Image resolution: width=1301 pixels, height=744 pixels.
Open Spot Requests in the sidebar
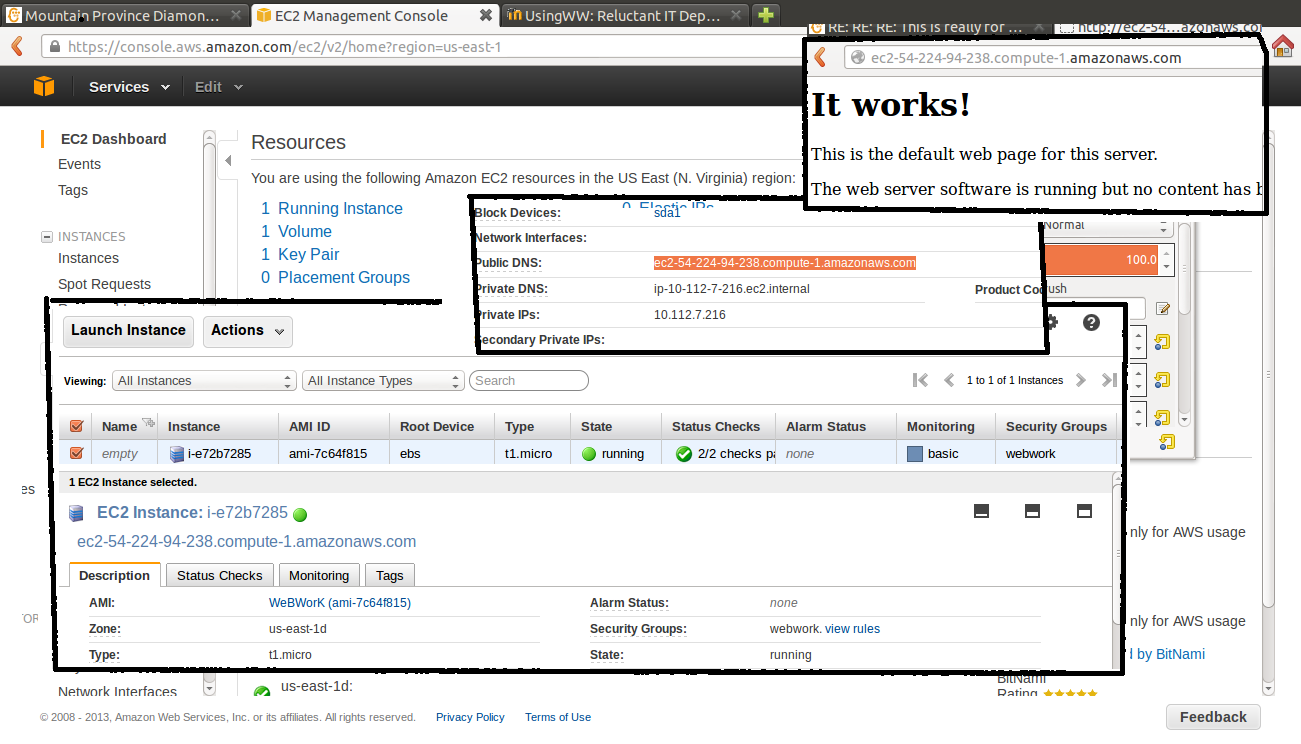click(104, 284)
